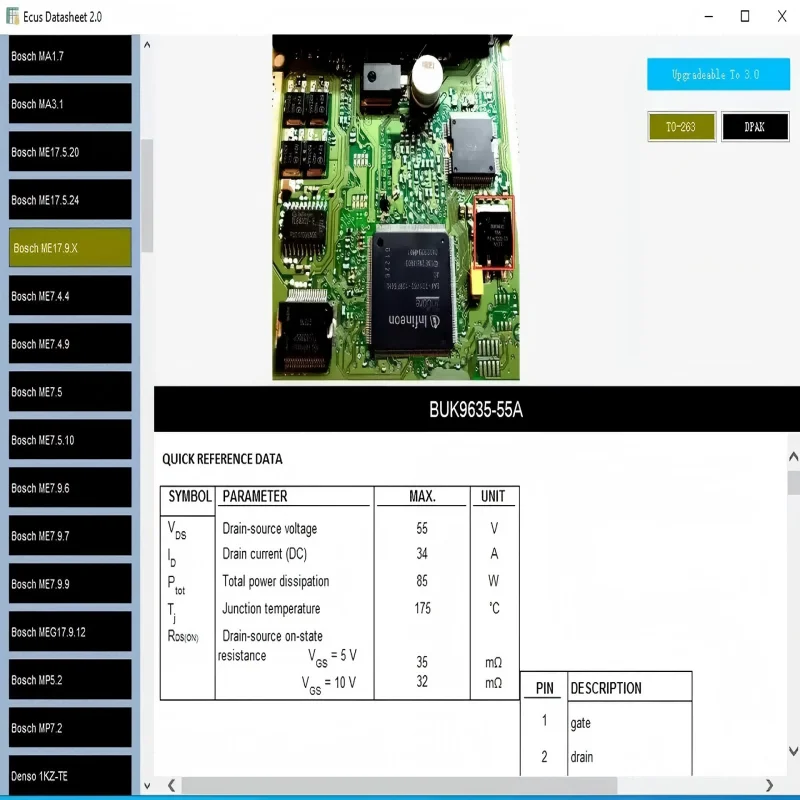Select Bosch ME7.4.9 from the list
This screenshot has width=800, height=800.
69,343
